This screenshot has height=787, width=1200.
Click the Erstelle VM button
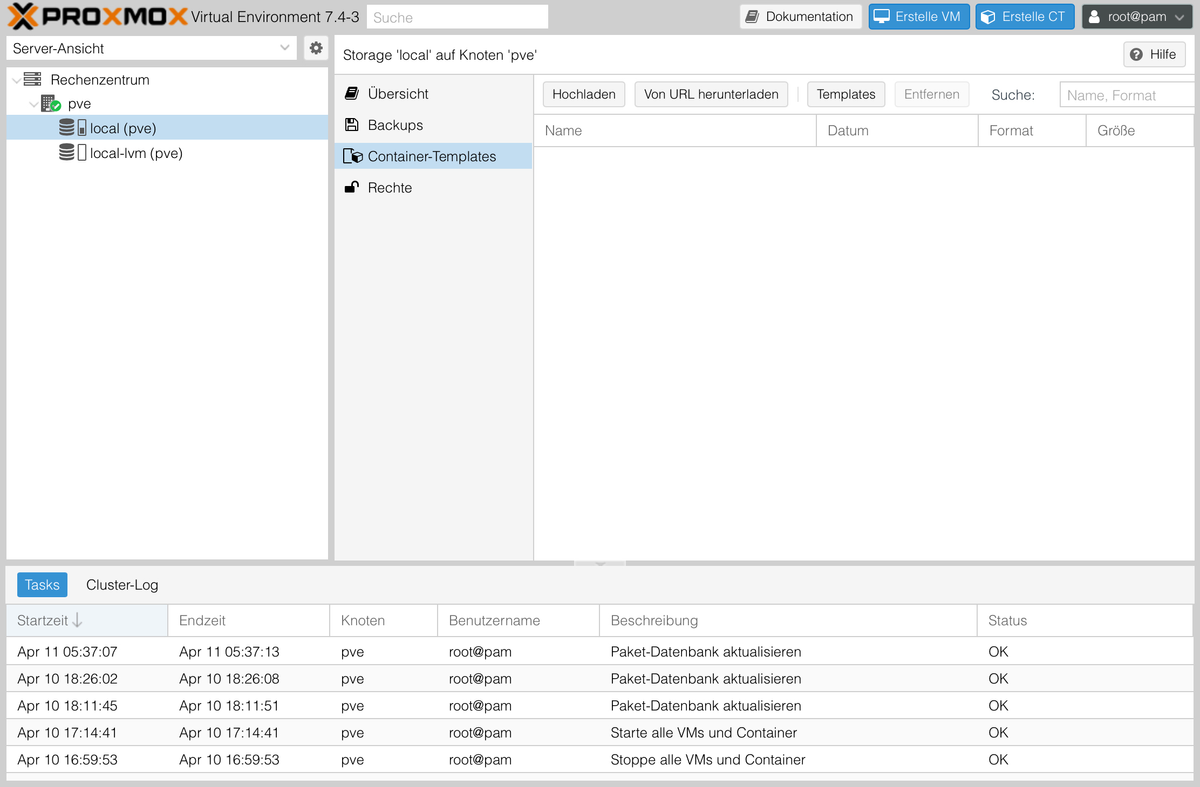[x=919, y=17]
